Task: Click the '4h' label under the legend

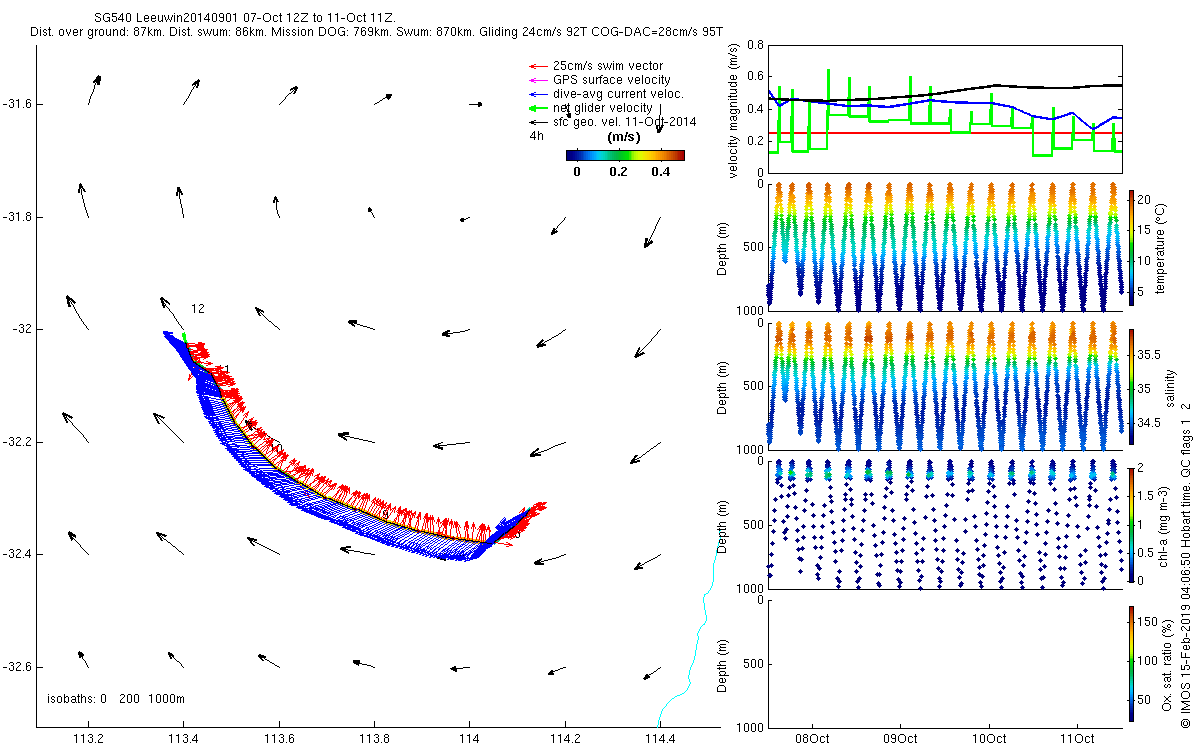Action: tap(537, 136)
